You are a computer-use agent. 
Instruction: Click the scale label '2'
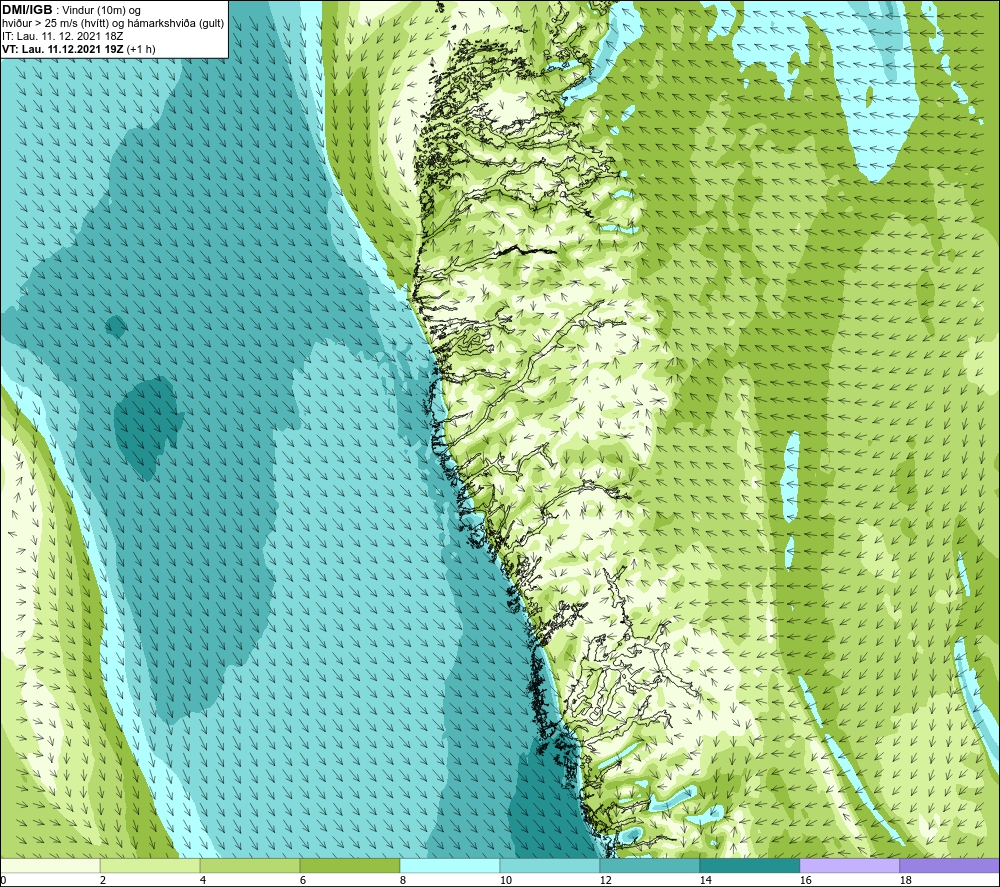103,881
